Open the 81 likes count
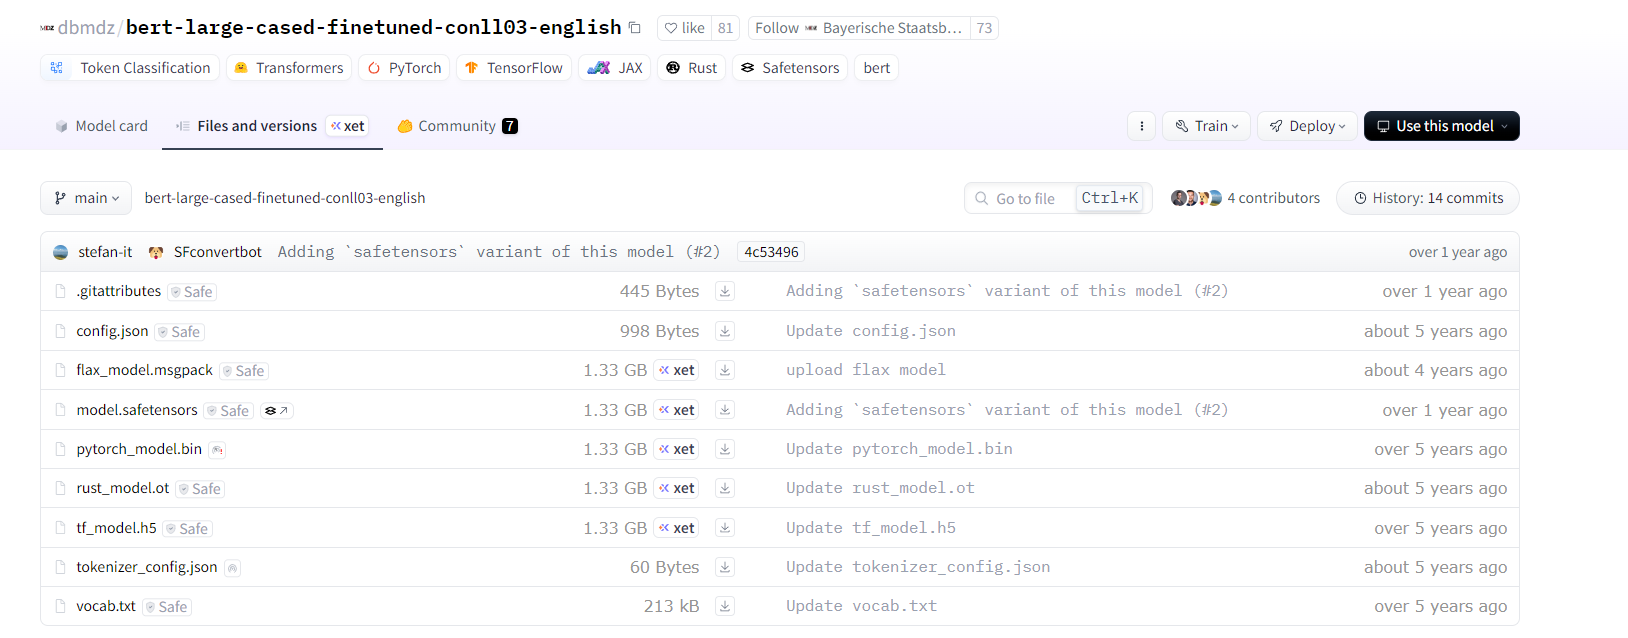This screenshot has width=1628, height=638. 725,28
